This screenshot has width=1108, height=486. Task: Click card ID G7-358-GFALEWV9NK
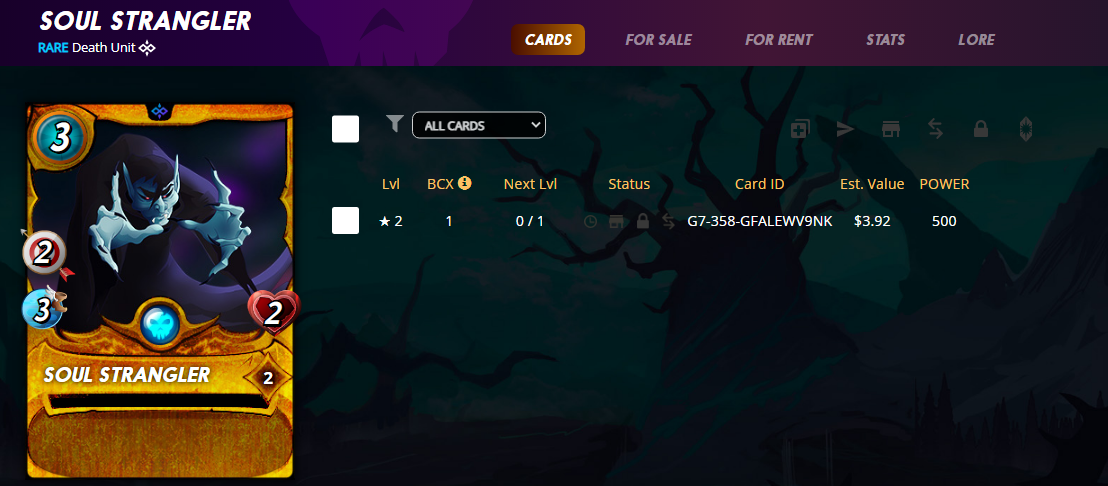point(760,221)
